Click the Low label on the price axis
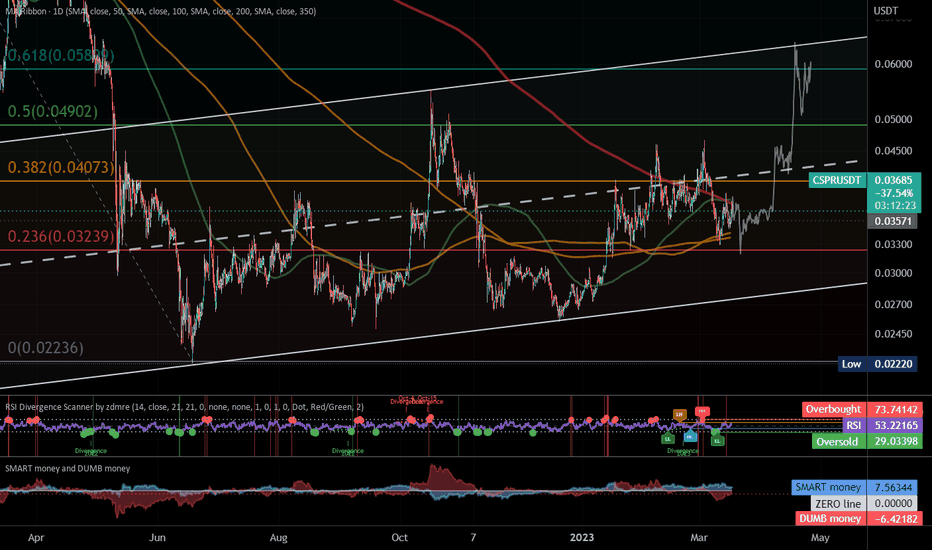932x550 pixels. click(851, 364)
